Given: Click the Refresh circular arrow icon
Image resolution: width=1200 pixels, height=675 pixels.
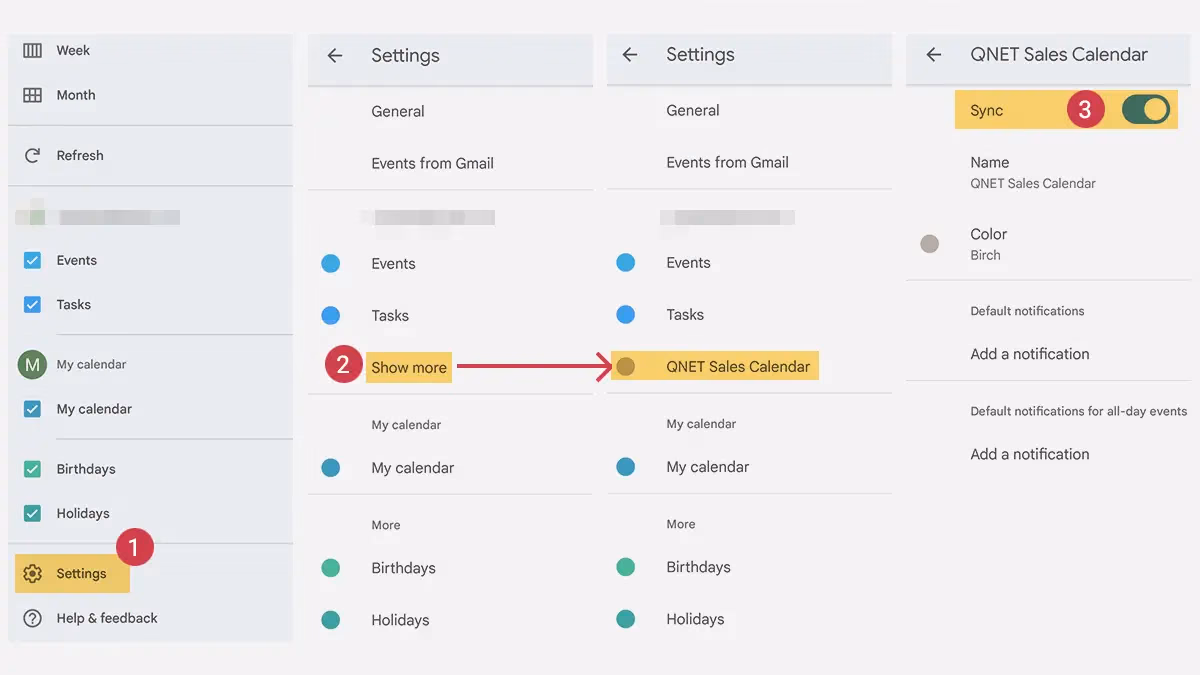Looking at the screenshot, I should pos(33,155).
